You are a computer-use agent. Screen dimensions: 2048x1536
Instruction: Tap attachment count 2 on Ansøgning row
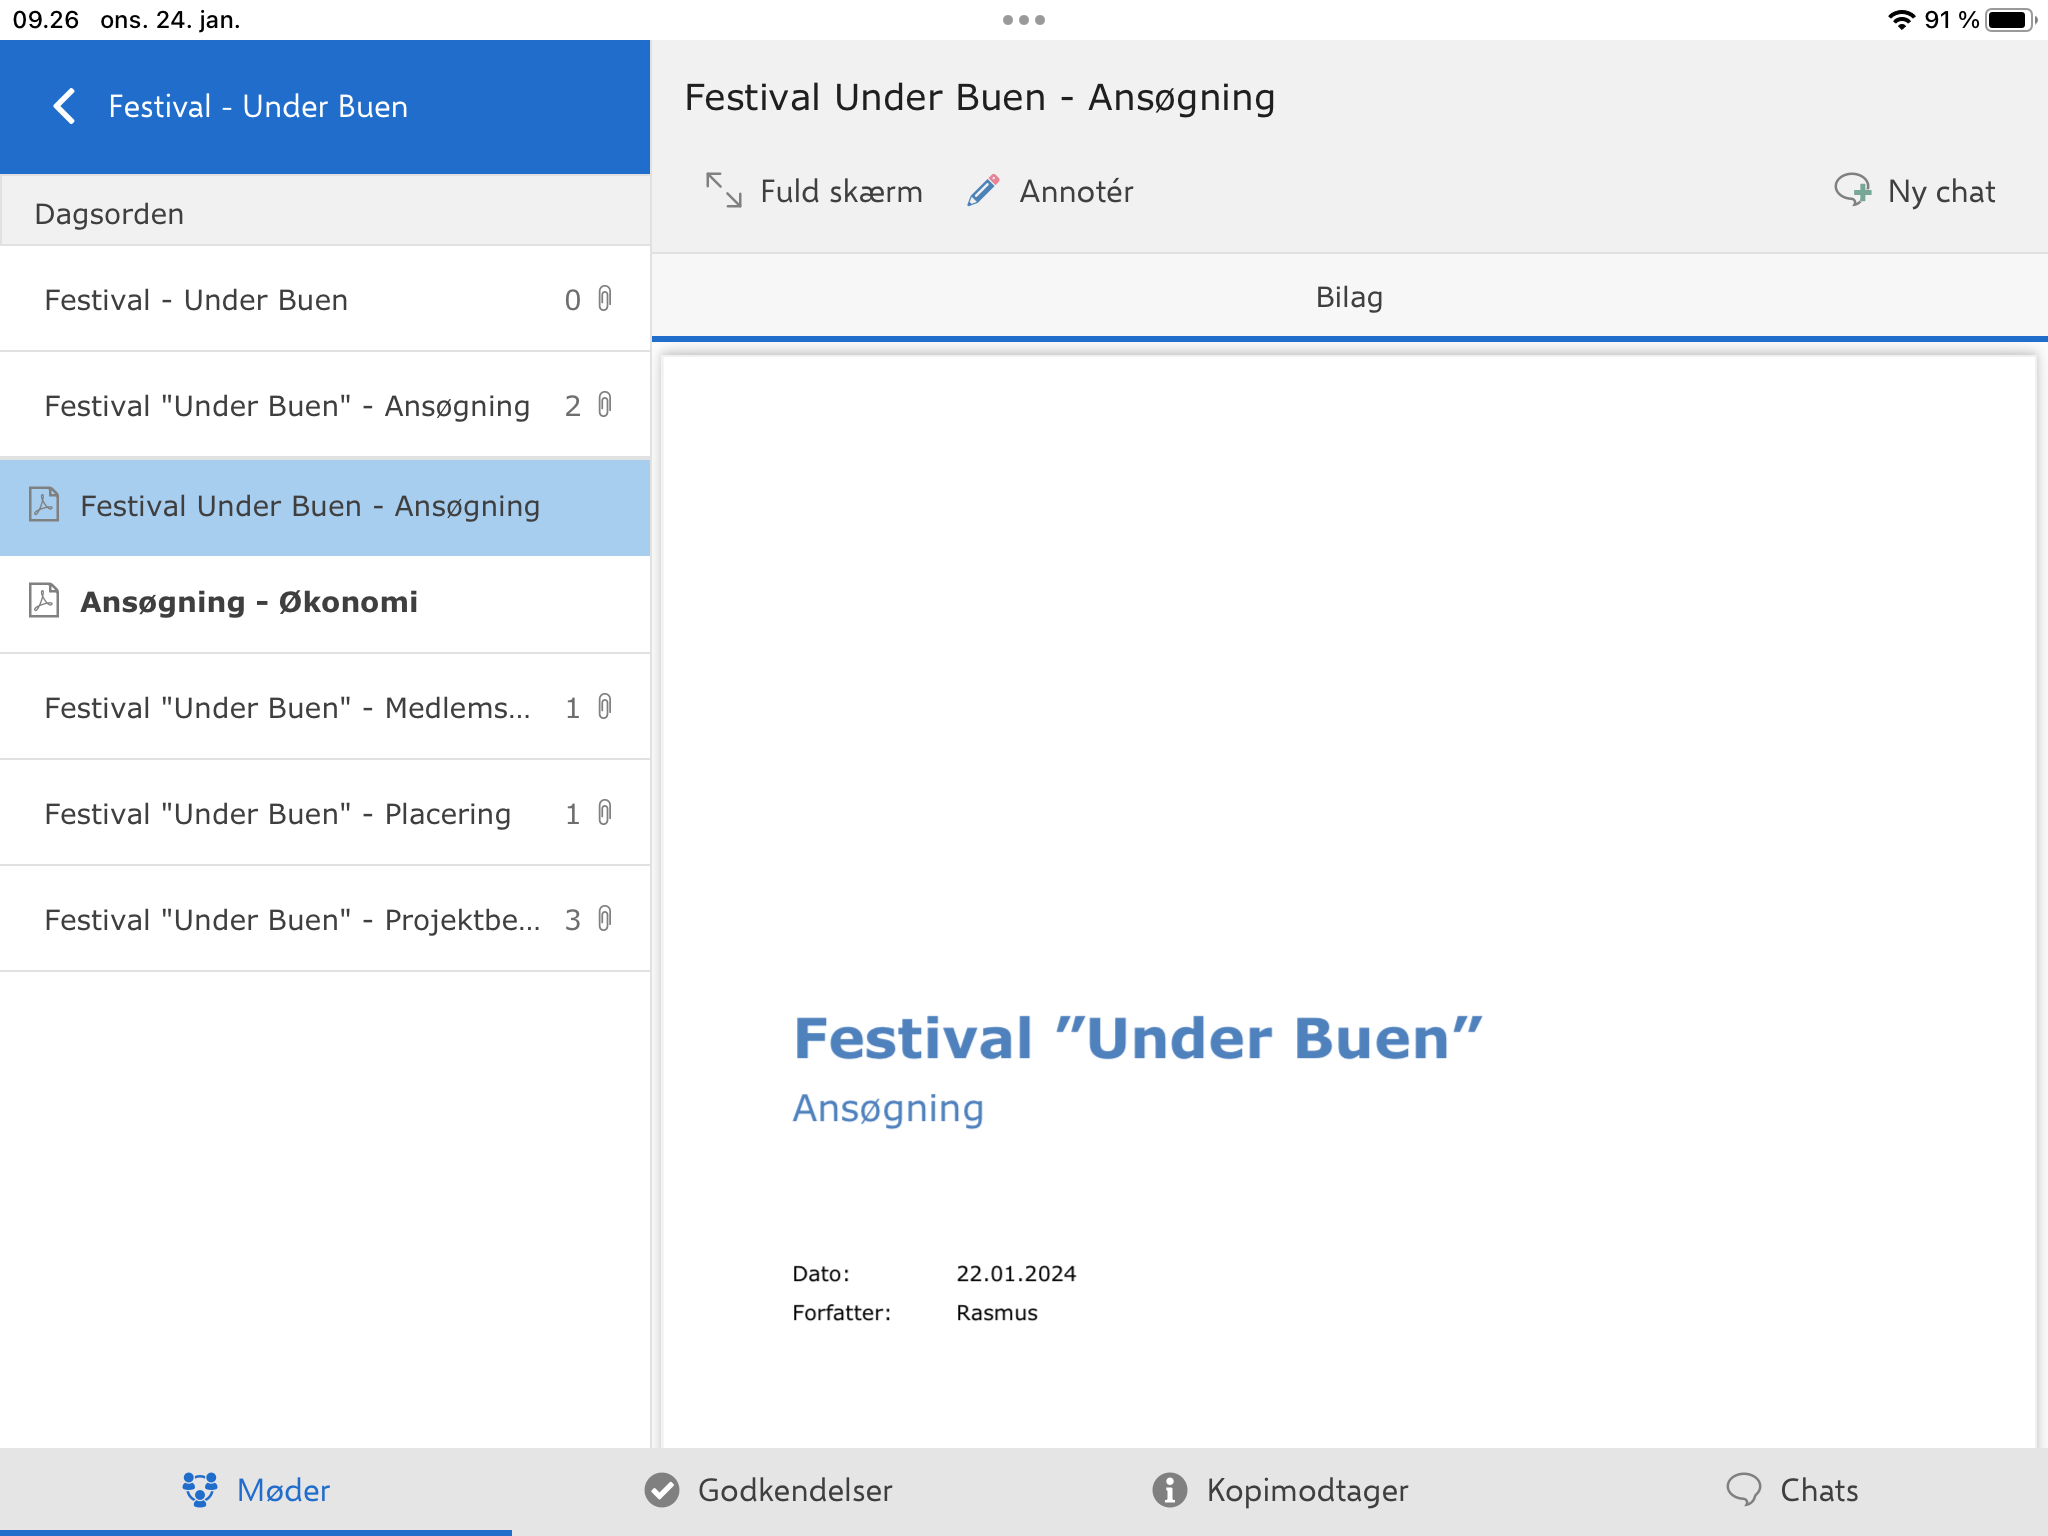click(572, 406)
